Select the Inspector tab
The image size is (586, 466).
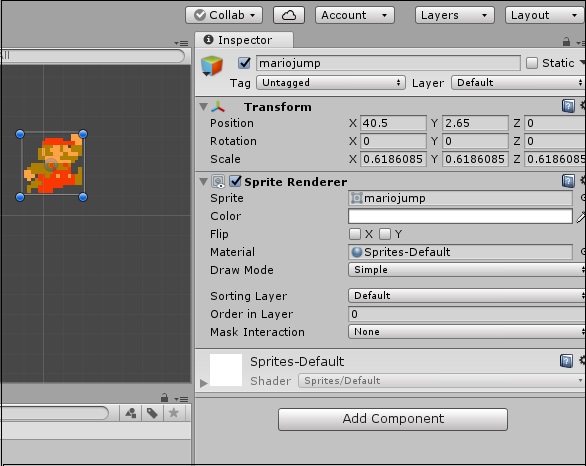[x=244, y=40]
